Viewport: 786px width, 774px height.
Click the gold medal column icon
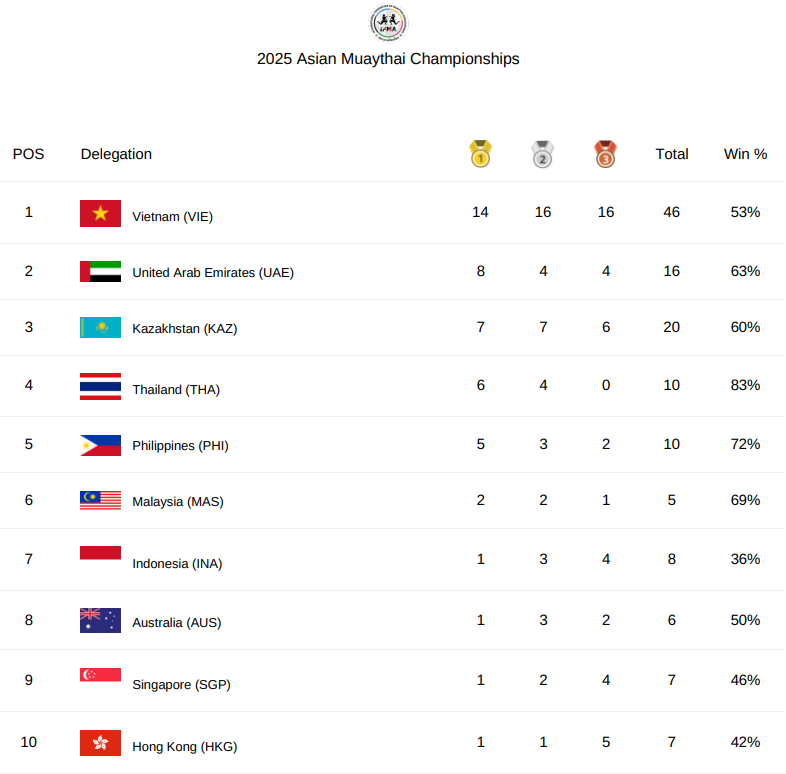pos(480,154)
